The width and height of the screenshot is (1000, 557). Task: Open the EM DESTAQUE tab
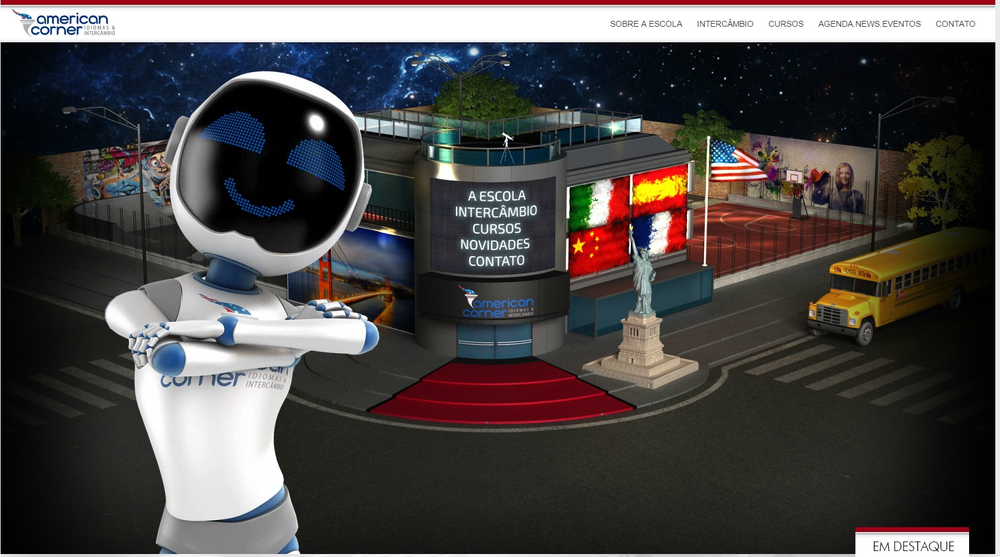pyautogui.click(x=913, y=544)
